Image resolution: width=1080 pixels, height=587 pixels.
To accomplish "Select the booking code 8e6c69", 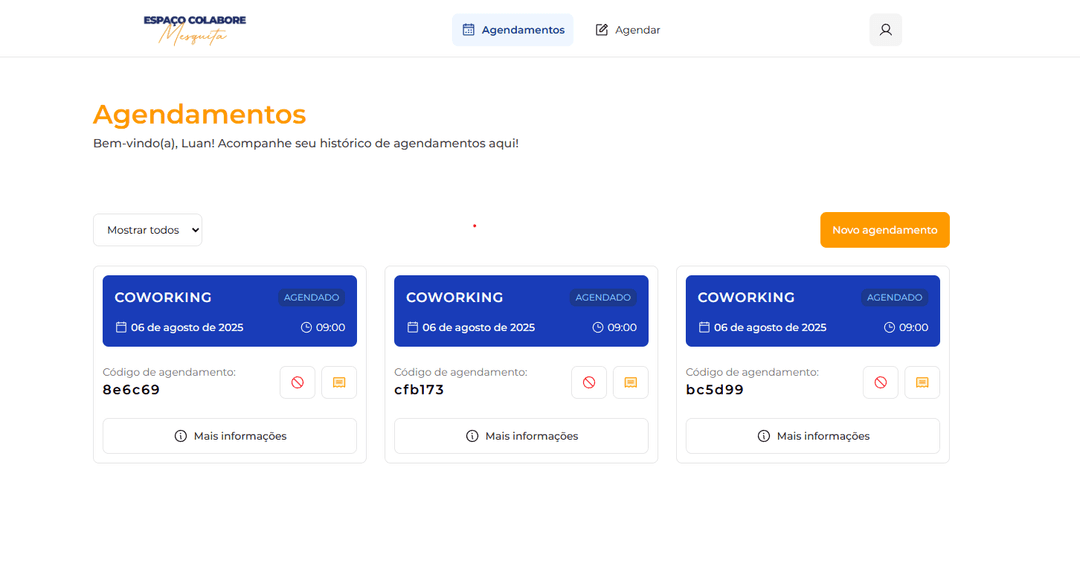I will (x=131, y=390).
